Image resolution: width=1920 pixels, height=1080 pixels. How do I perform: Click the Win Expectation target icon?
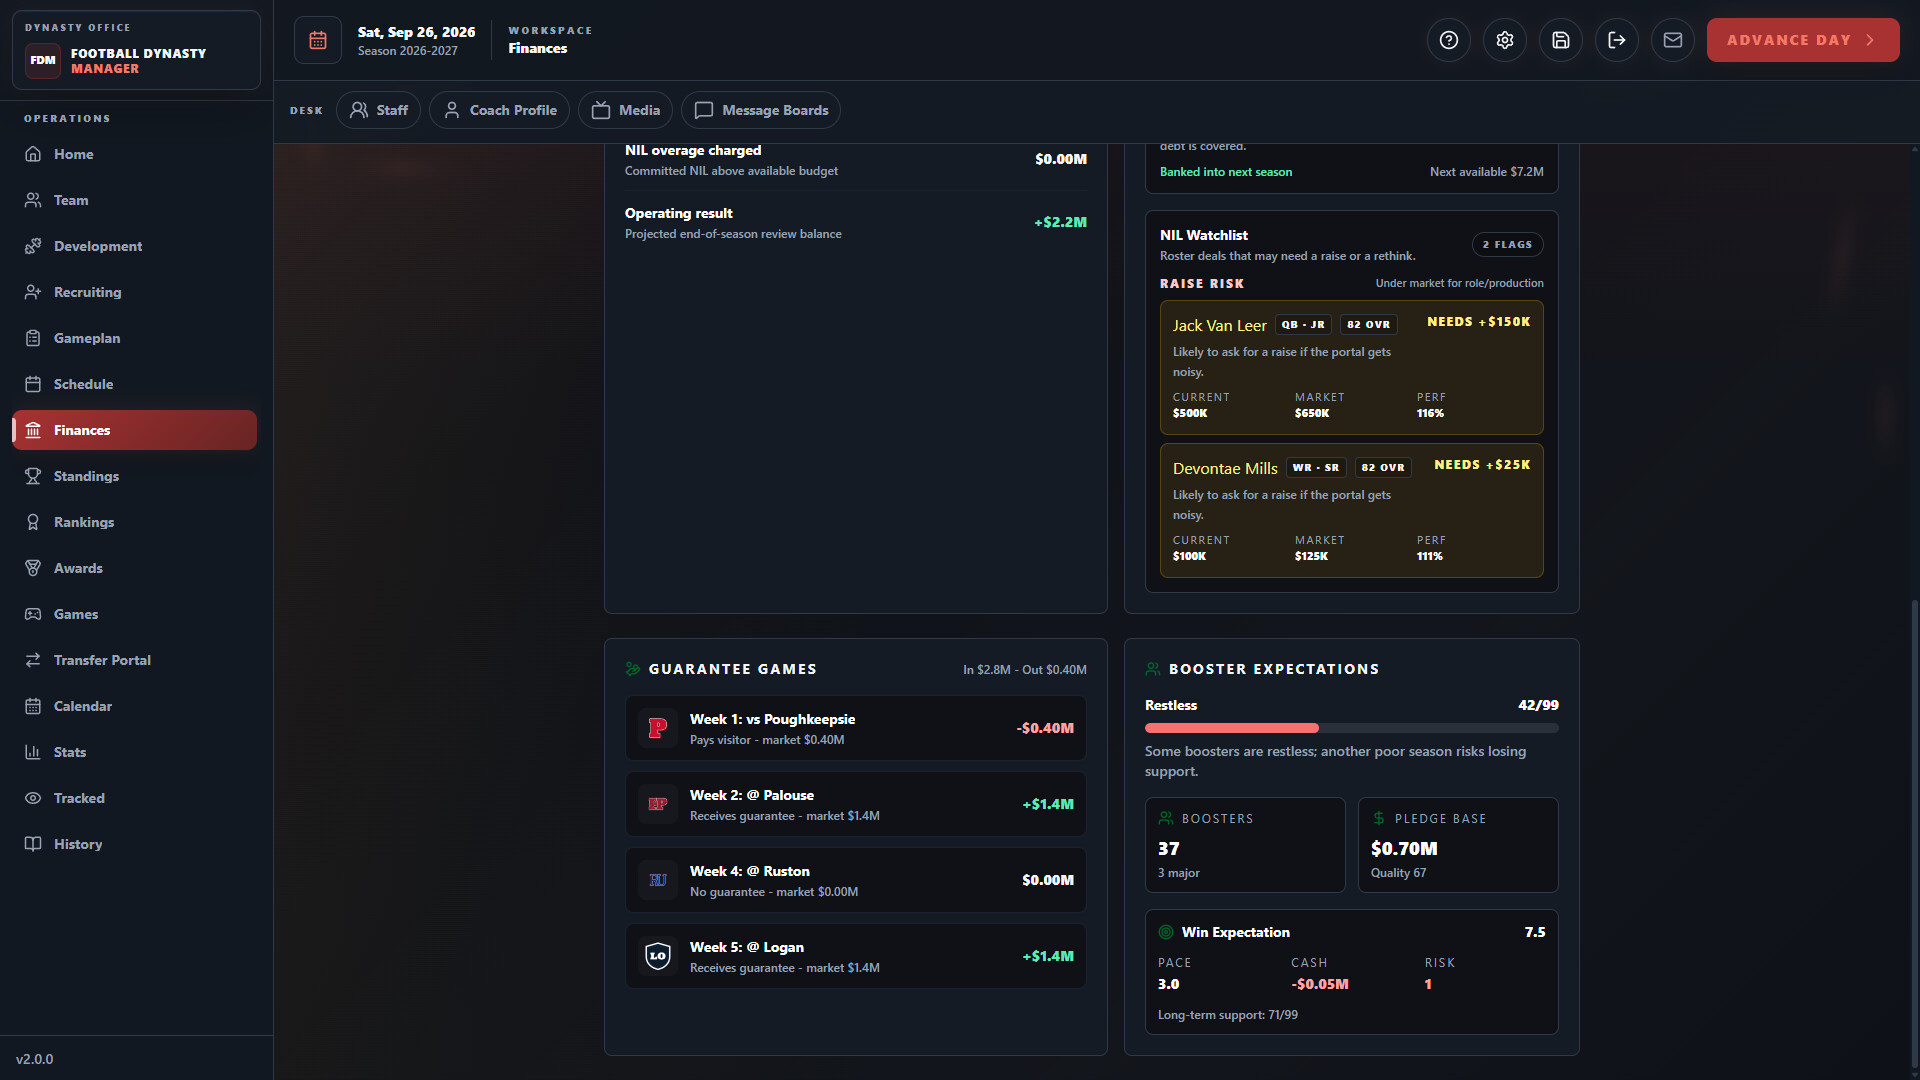pyautogui.click(x=1166, y=932)
